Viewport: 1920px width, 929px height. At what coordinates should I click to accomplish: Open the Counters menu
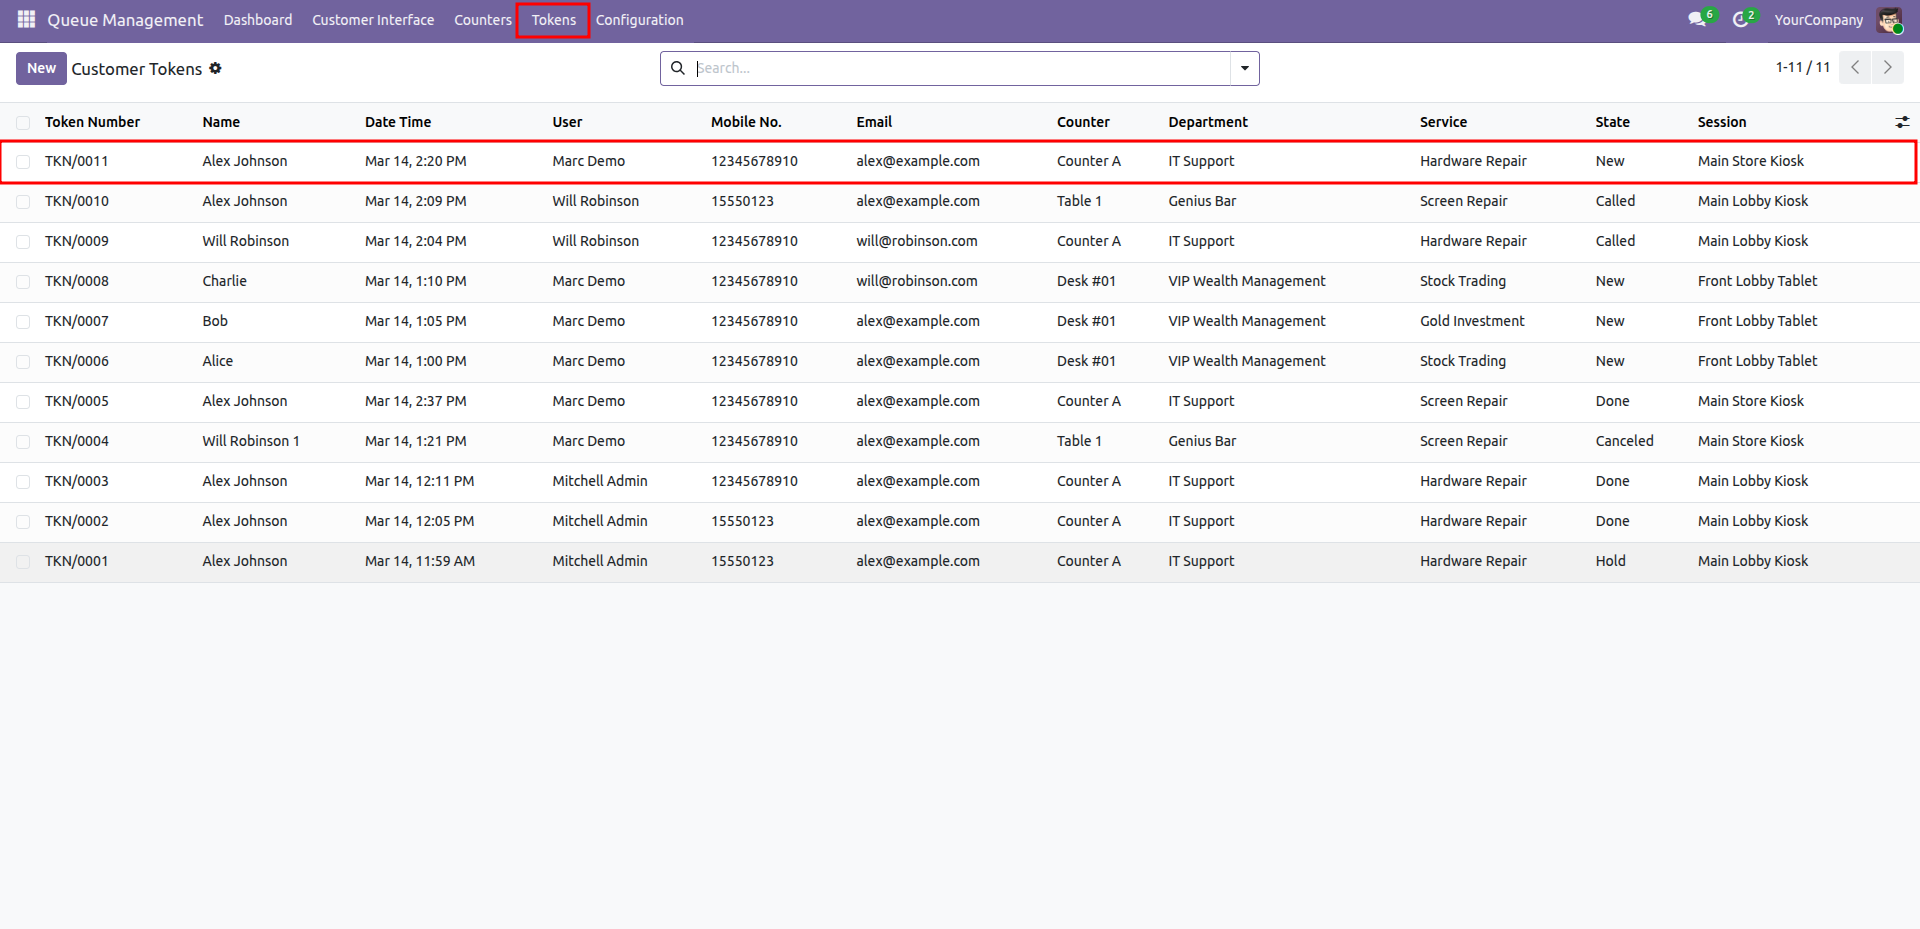(x=483, y=20)
